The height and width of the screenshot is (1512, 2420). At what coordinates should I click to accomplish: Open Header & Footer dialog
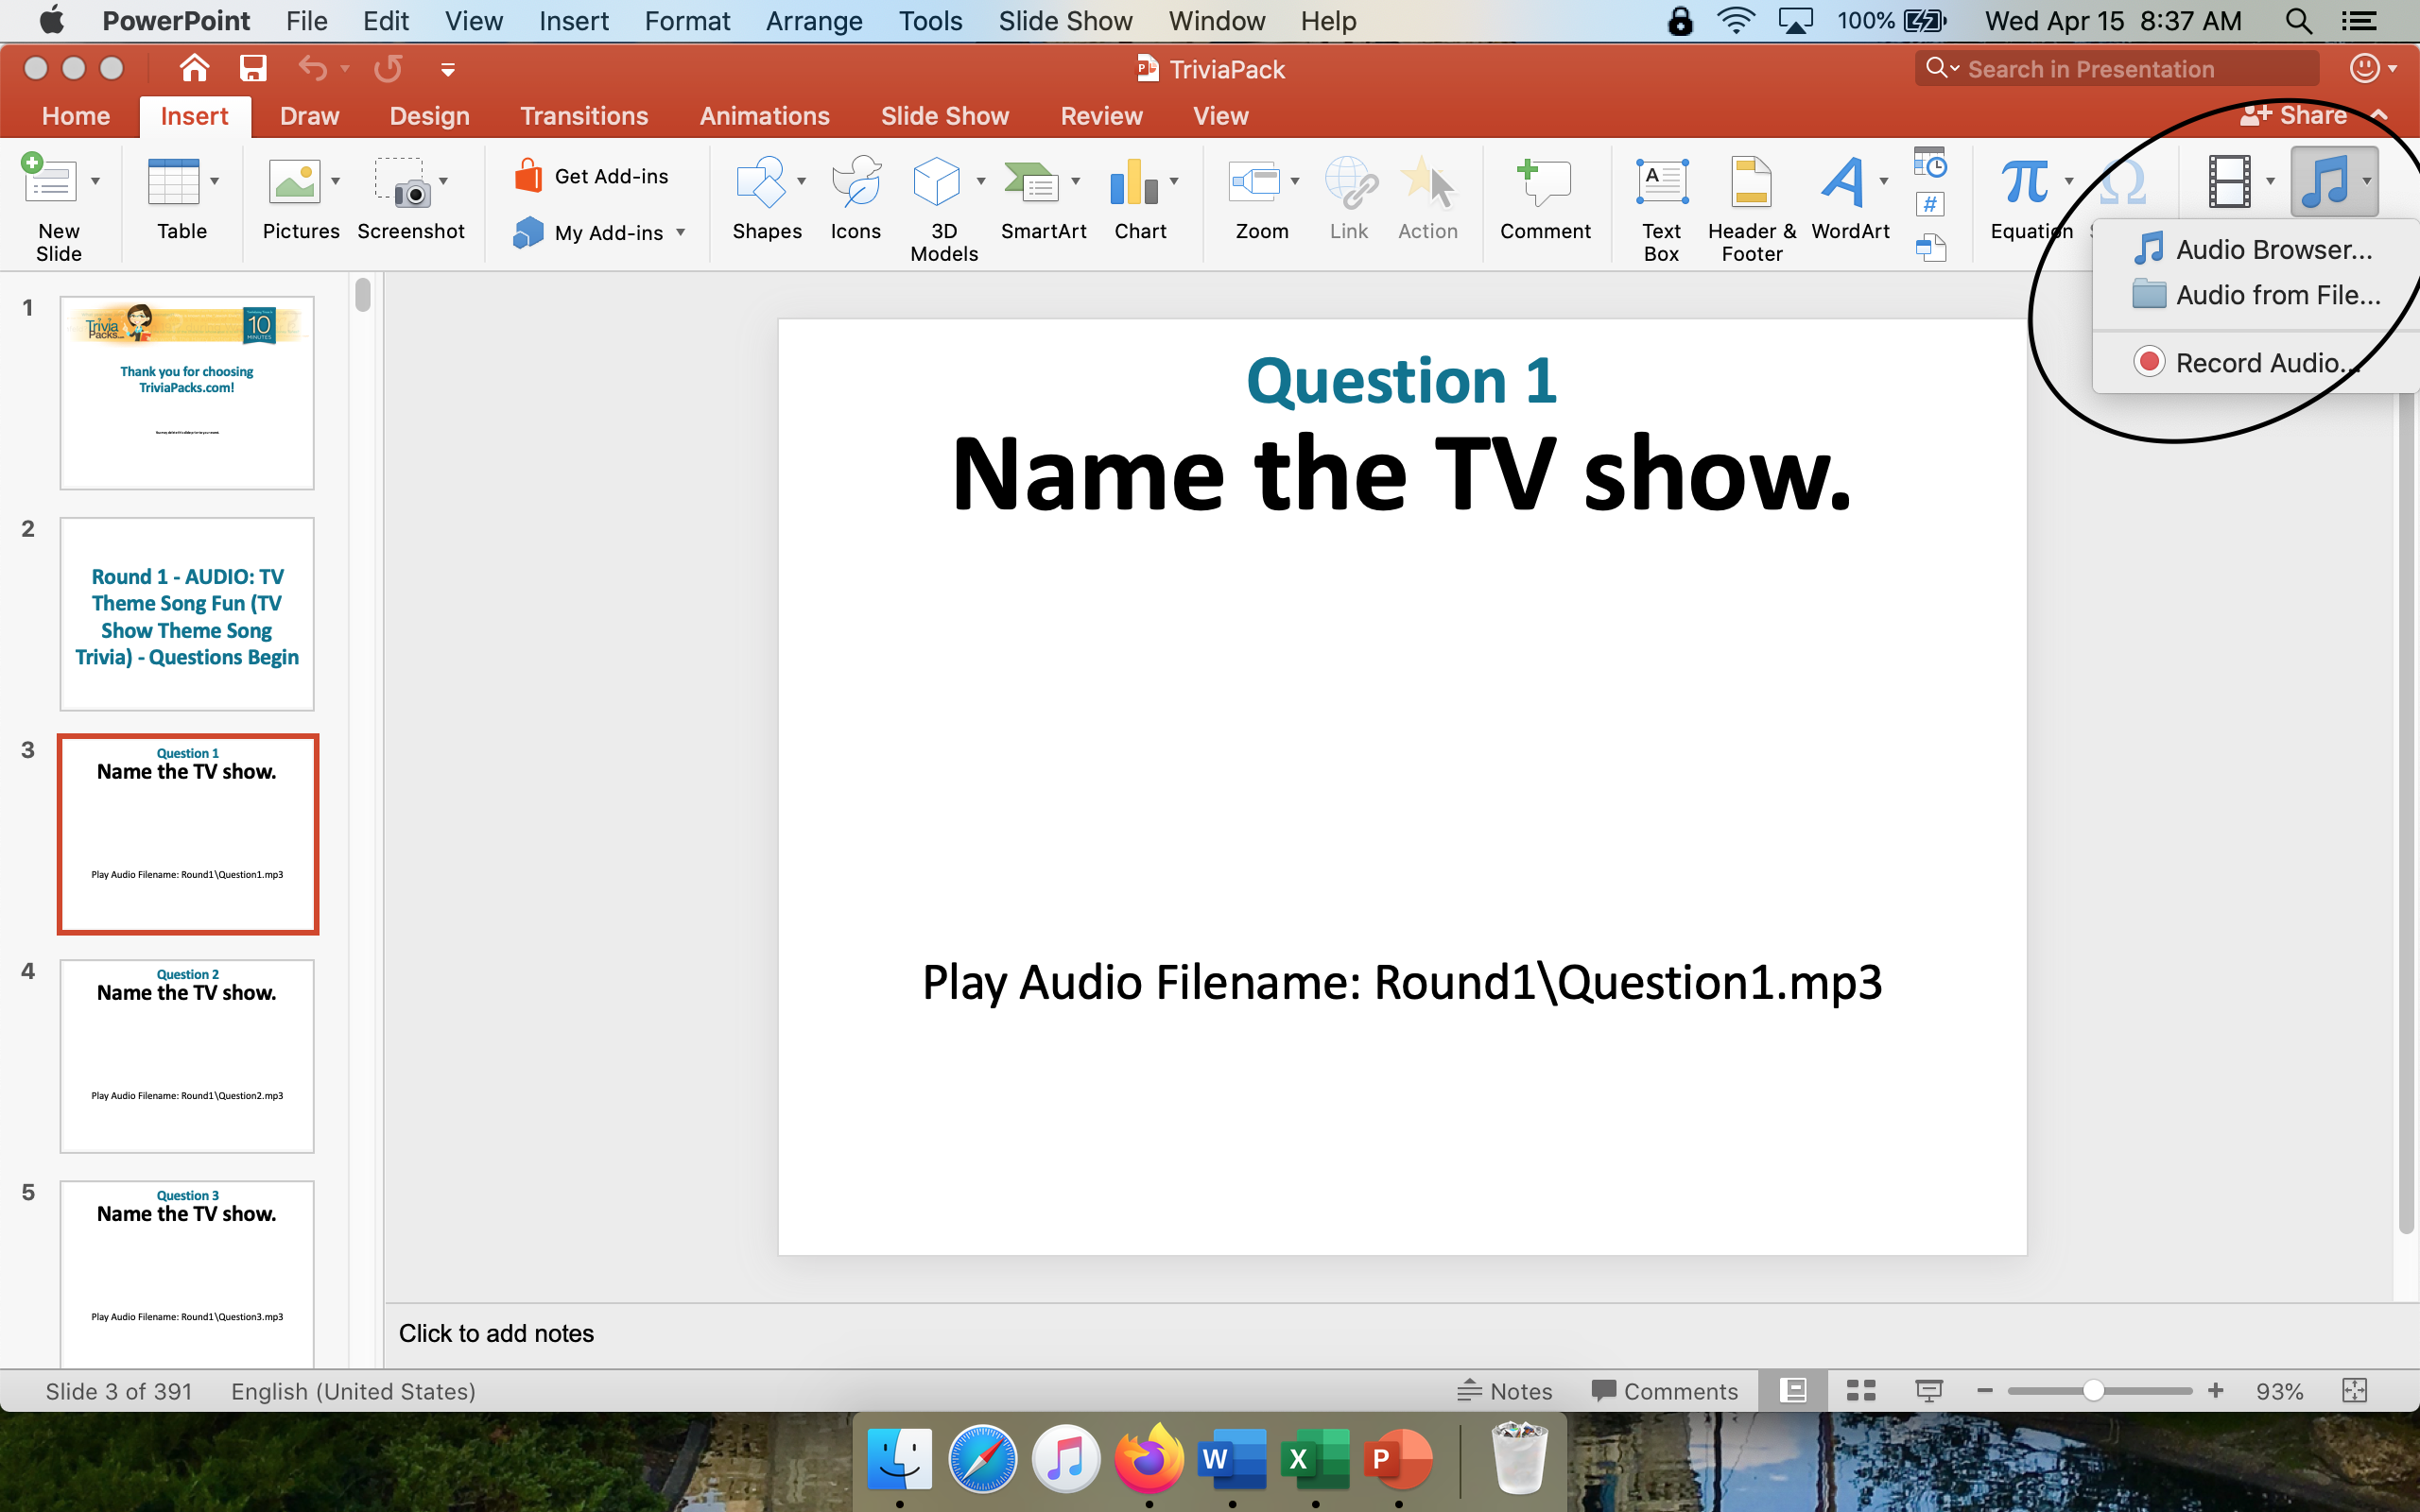(1750, 185)
